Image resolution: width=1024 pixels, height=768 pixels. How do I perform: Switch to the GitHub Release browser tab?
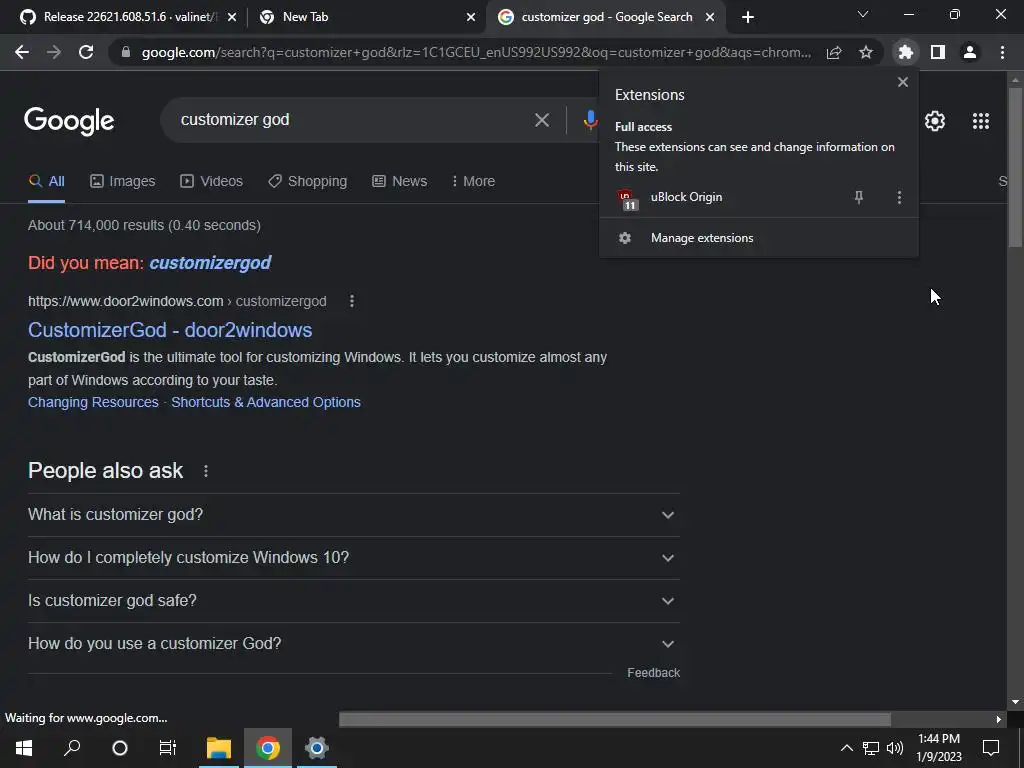coord(121,17)
